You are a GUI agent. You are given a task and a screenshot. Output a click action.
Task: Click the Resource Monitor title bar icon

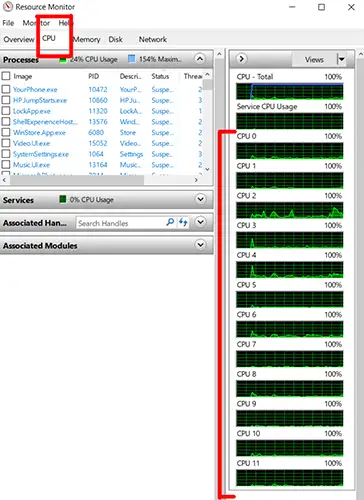point(7,7)
